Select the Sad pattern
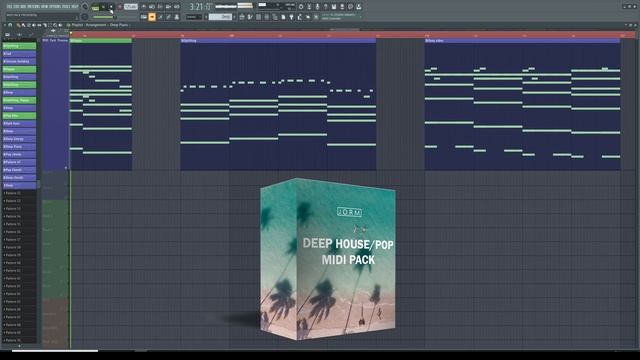The width and height of the screenshot is (640, 360). [x=19, y=53]
